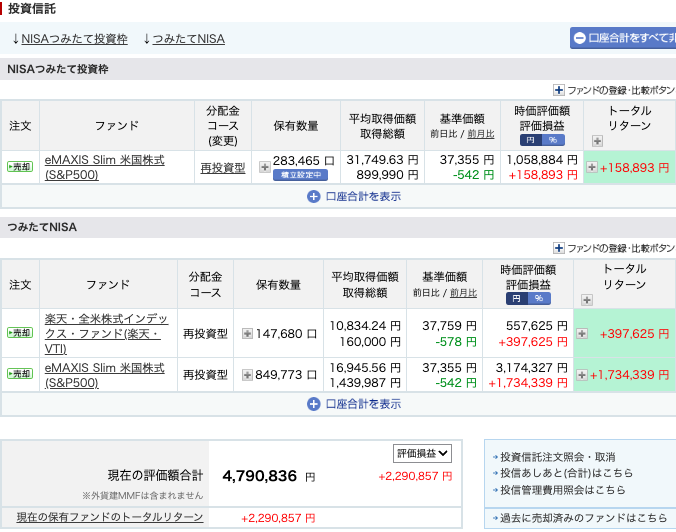676x532 pixels.
Task: Click 売却 icon in NISAつみたて投資枠 table
Action: (20, 167)
